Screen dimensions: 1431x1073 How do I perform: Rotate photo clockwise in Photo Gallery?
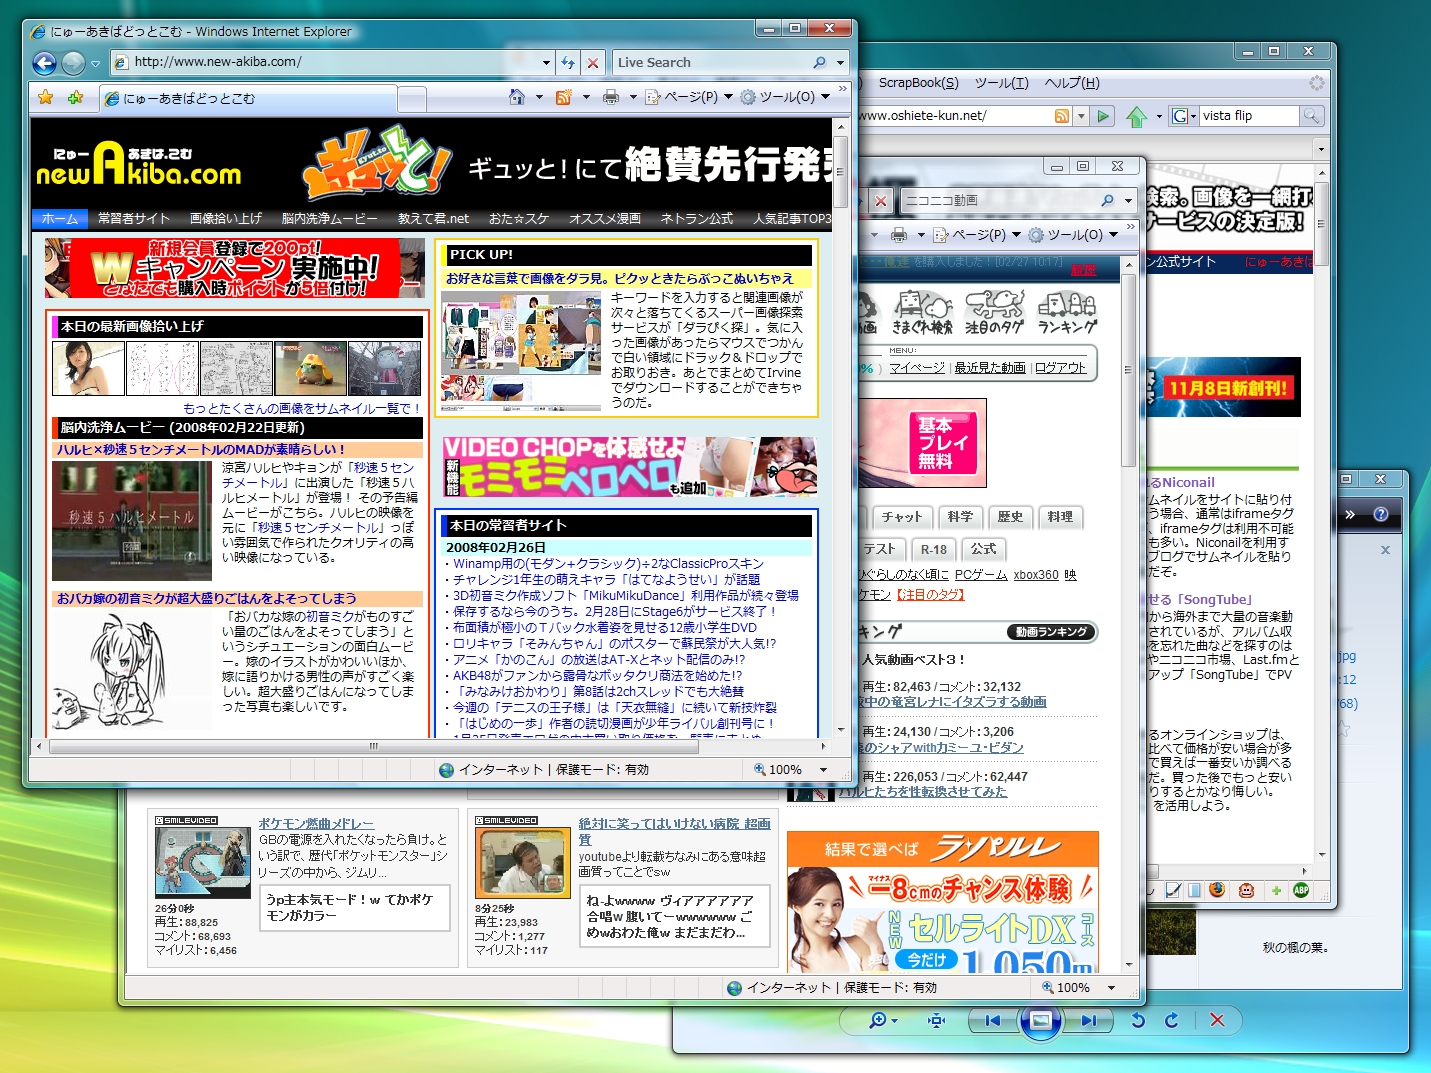click(x=1172, y=1020)
